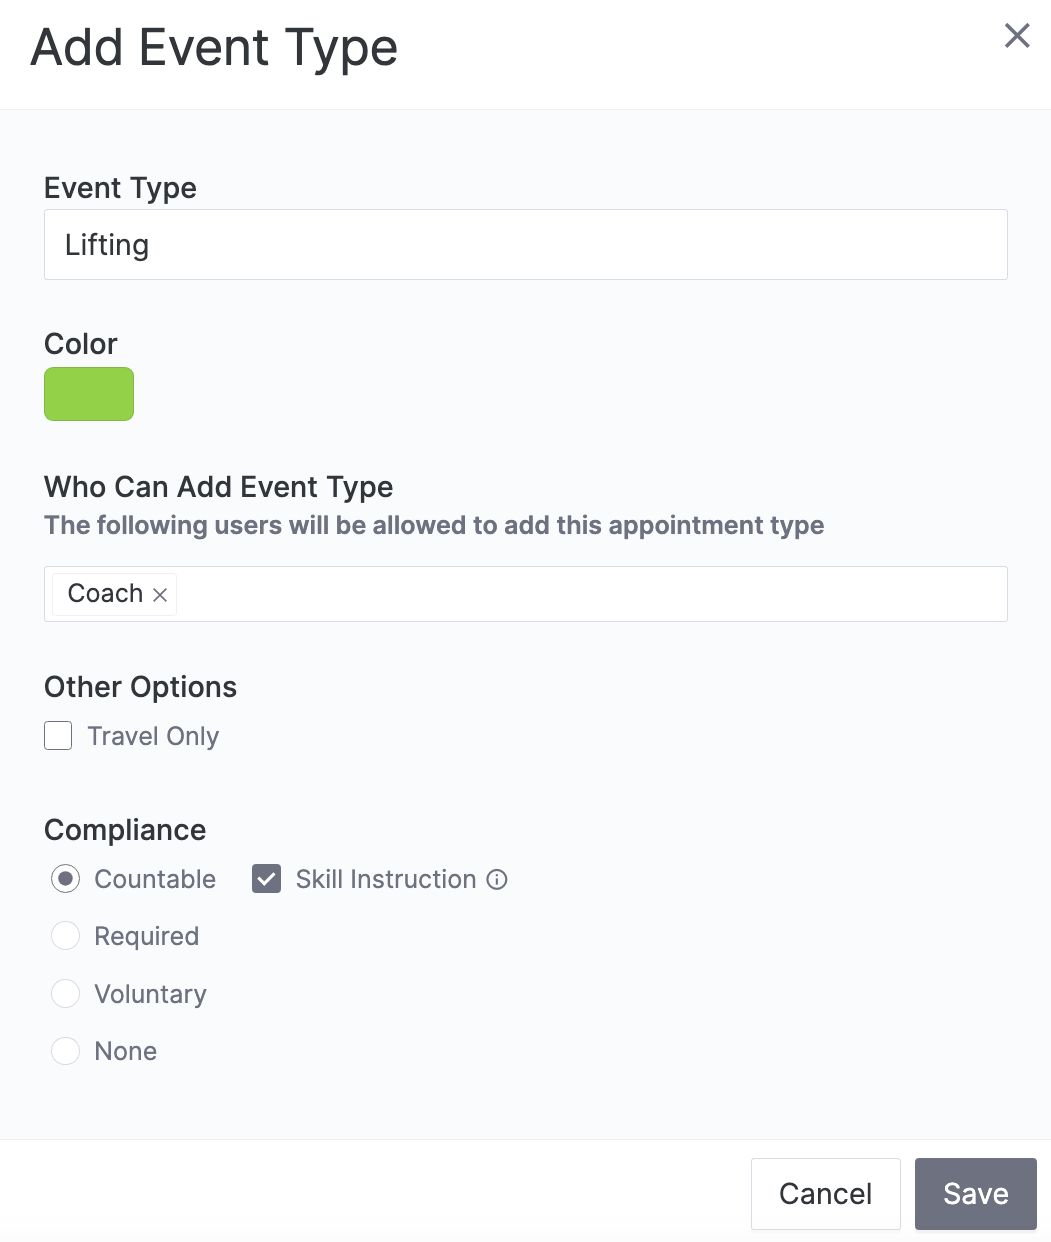Click the Countable radio button
1051x1242 pixels.
tap(65, 879)
